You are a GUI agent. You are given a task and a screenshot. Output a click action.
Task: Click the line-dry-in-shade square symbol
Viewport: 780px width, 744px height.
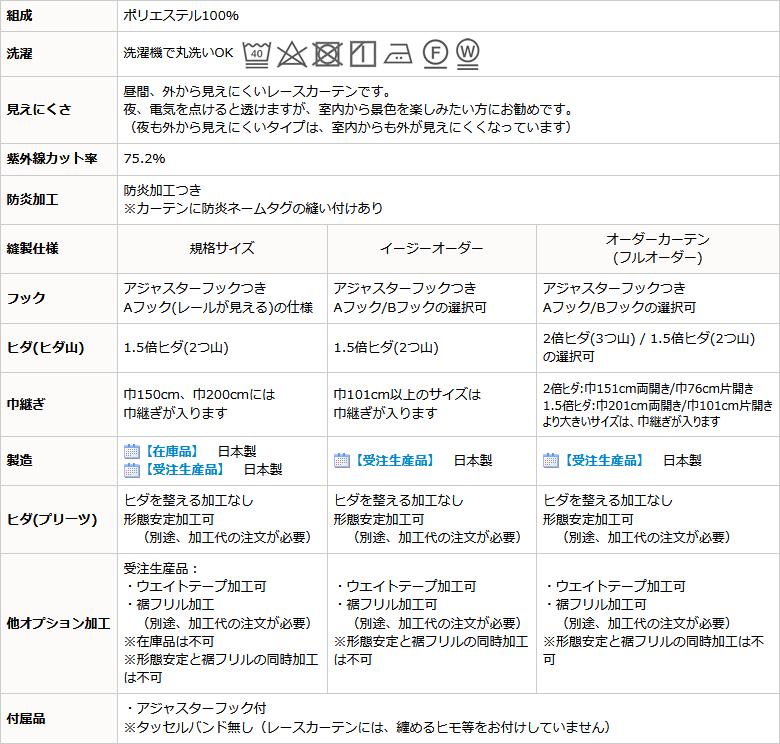coord(362,53)
